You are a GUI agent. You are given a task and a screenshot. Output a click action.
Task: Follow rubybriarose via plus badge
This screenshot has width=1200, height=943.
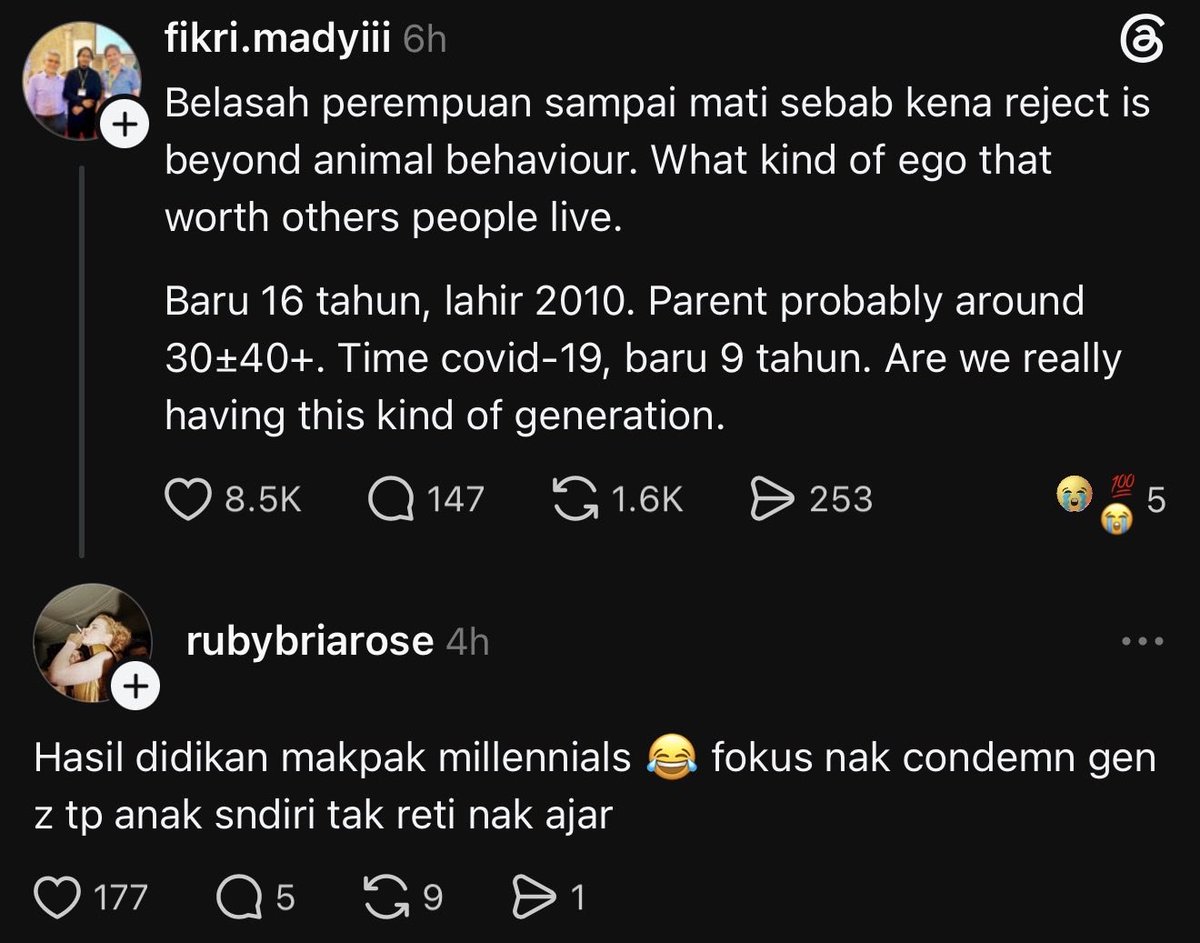[135, 686]
